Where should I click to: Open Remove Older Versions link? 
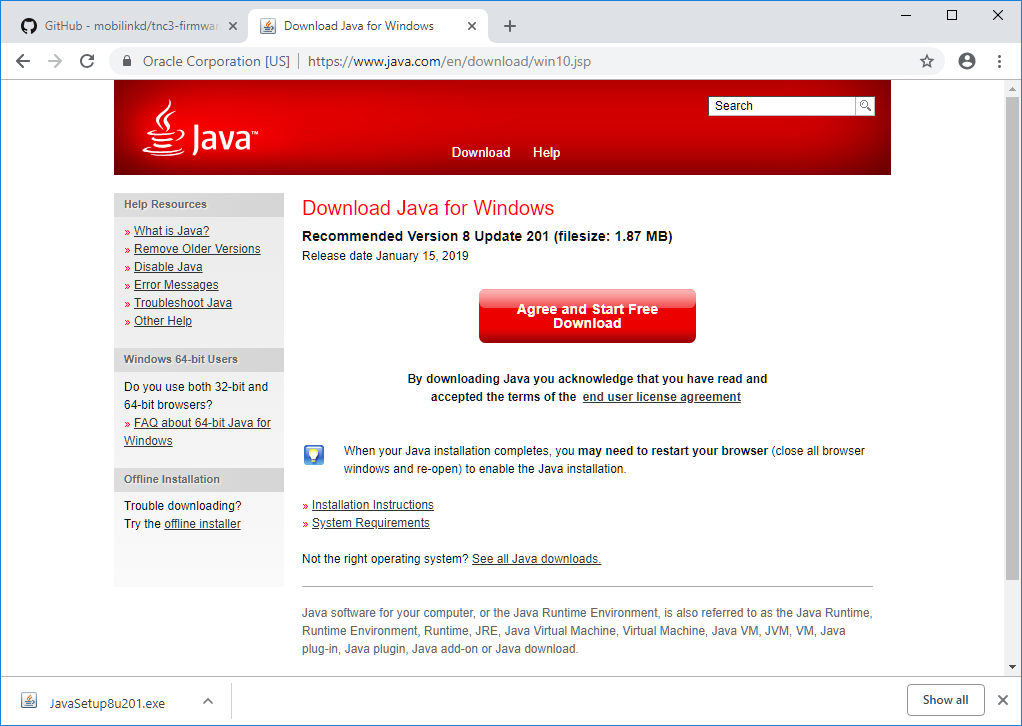197,249
